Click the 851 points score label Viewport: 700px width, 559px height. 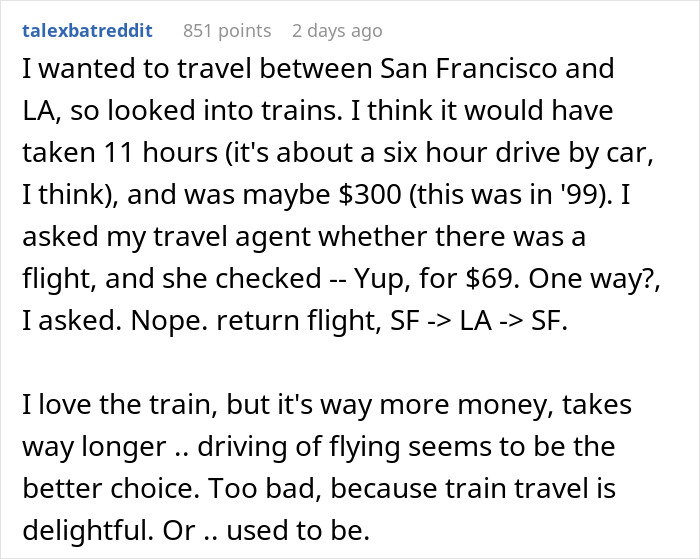[228, 30]
